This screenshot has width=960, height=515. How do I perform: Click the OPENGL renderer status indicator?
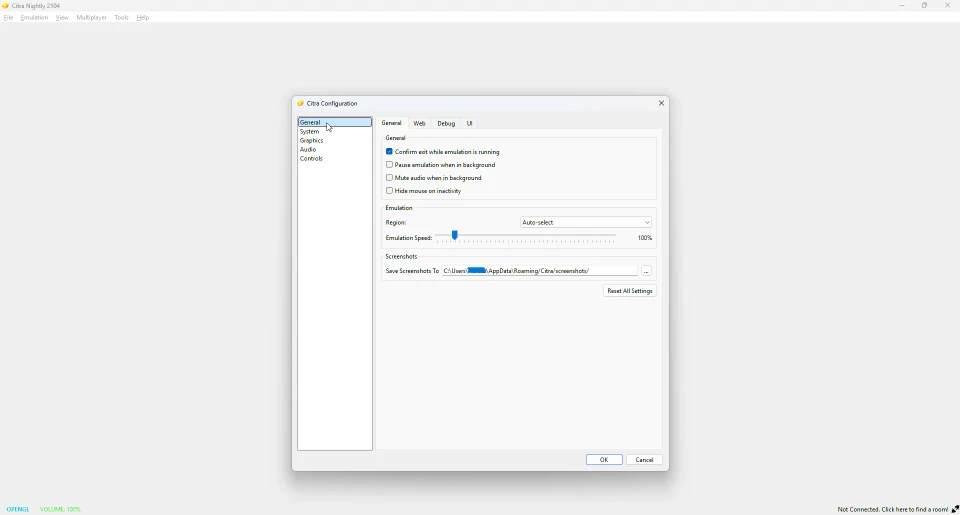point(18,509)
